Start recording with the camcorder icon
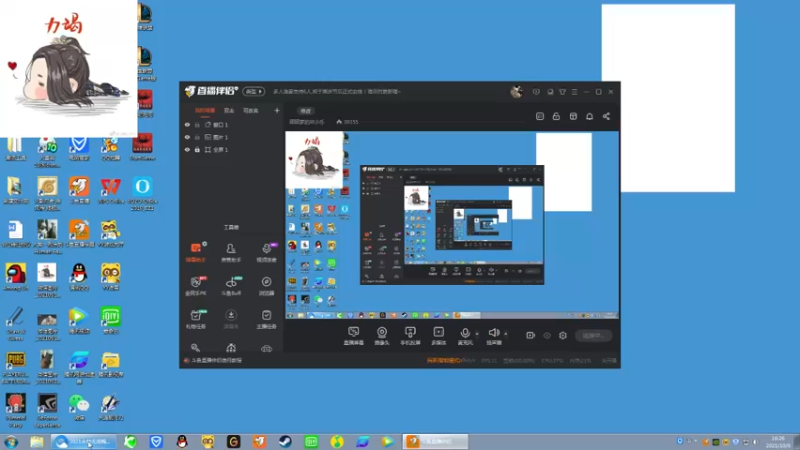 [531, 335]
